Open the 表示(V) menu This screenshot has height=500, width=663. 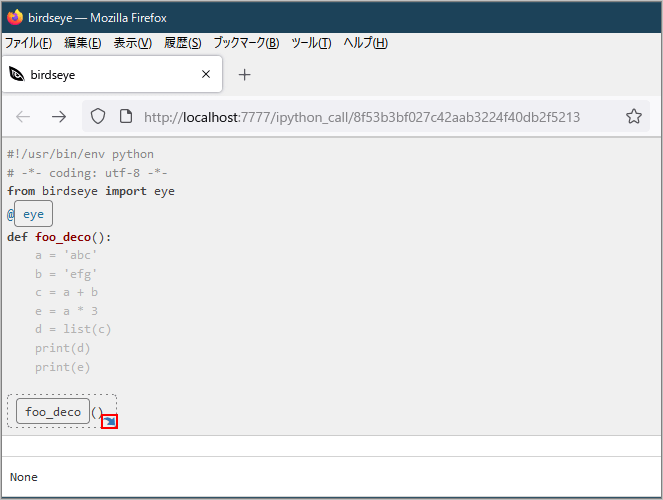coord(133,43)
